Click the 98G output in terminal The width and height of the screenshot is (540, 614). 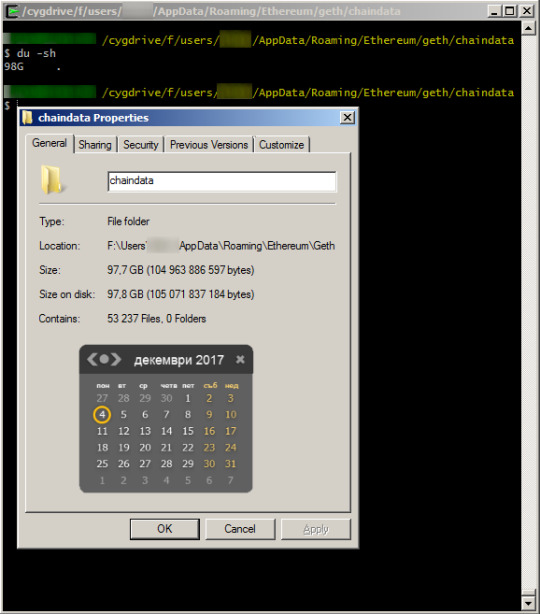(14, 67)
